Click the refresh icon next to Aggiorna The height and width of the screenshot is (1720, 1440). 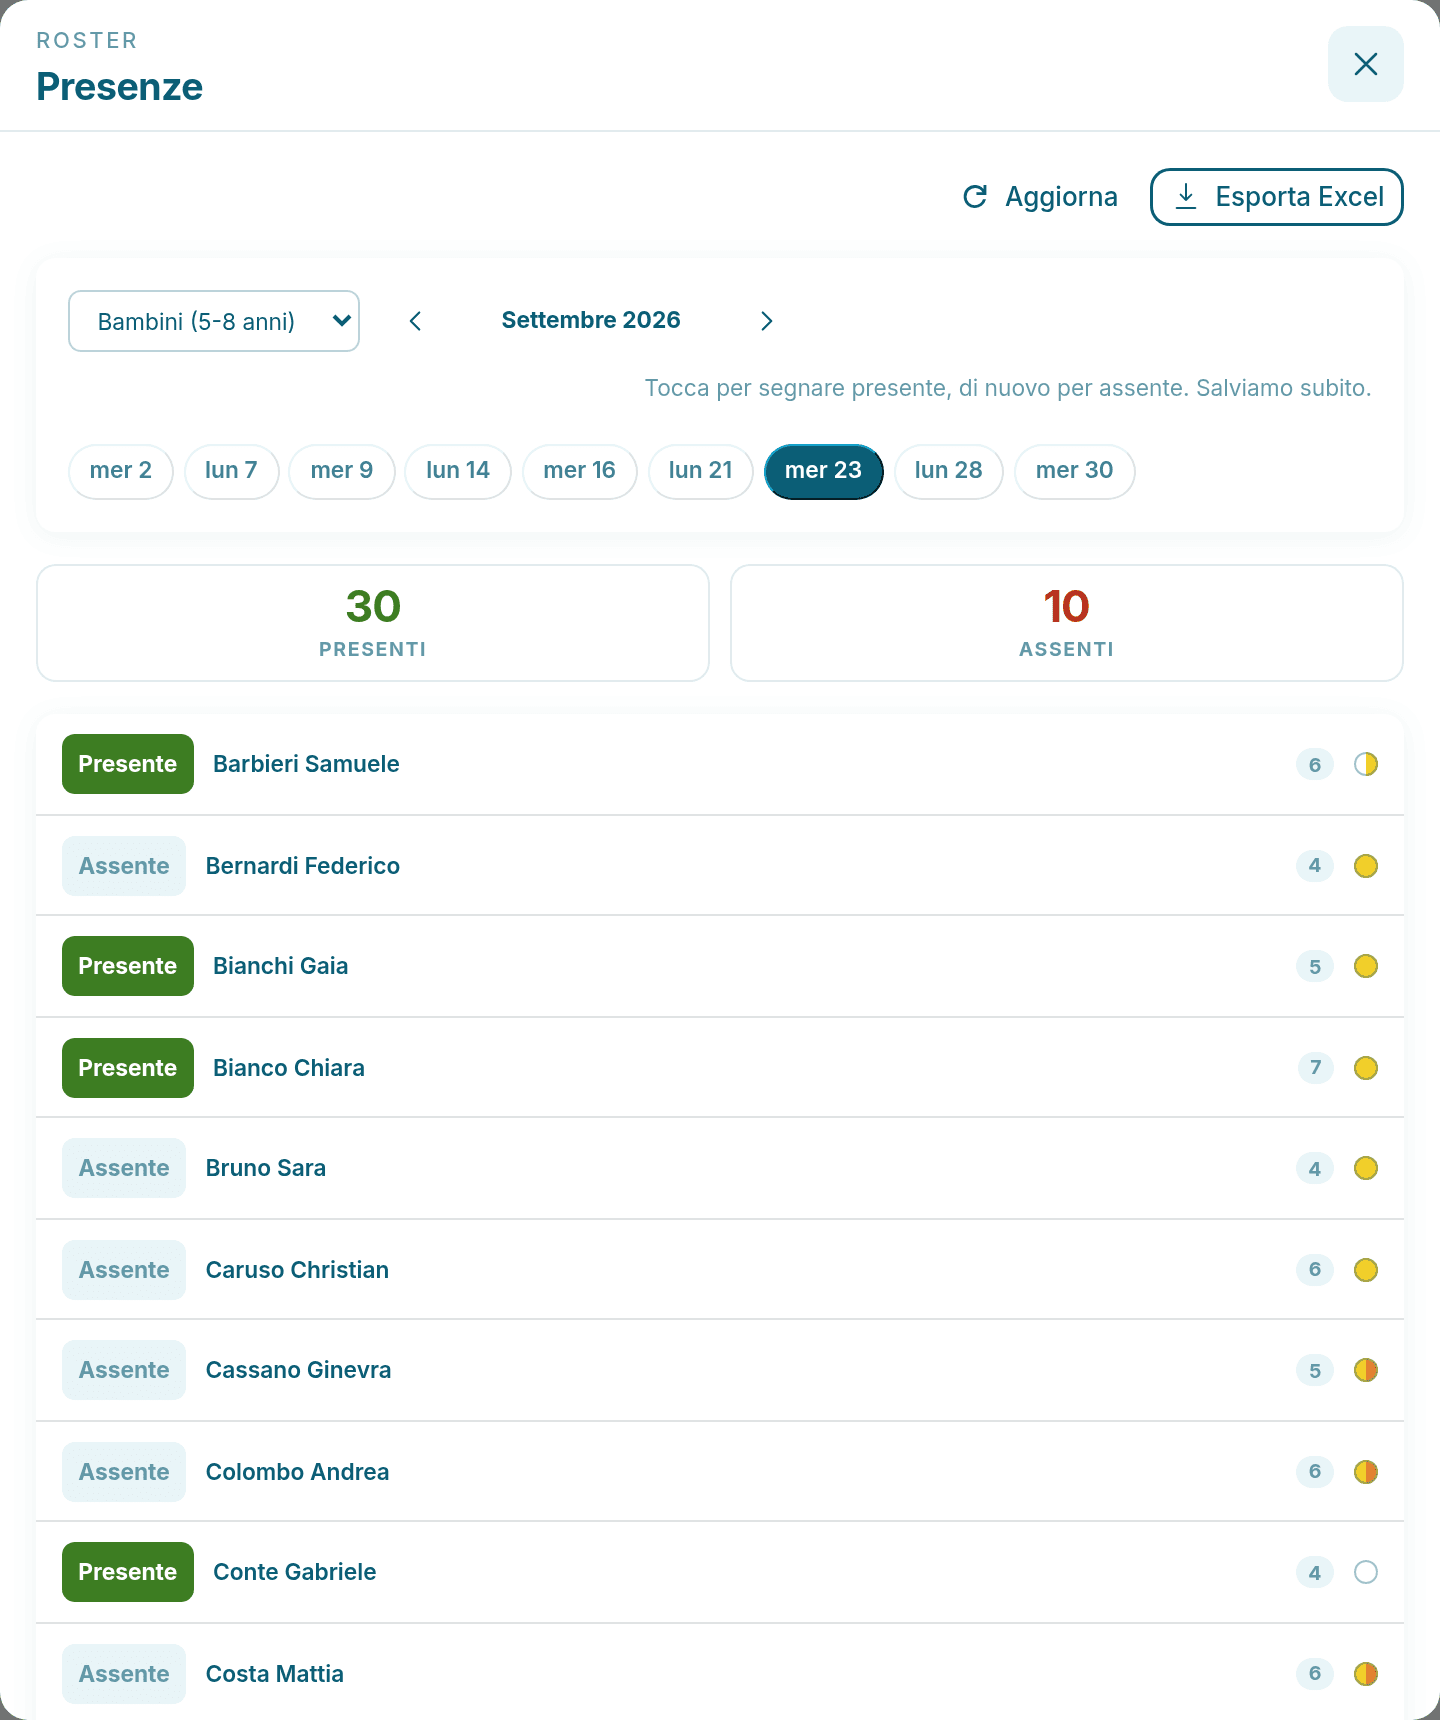pyautogui.click(x=975, y=197)
